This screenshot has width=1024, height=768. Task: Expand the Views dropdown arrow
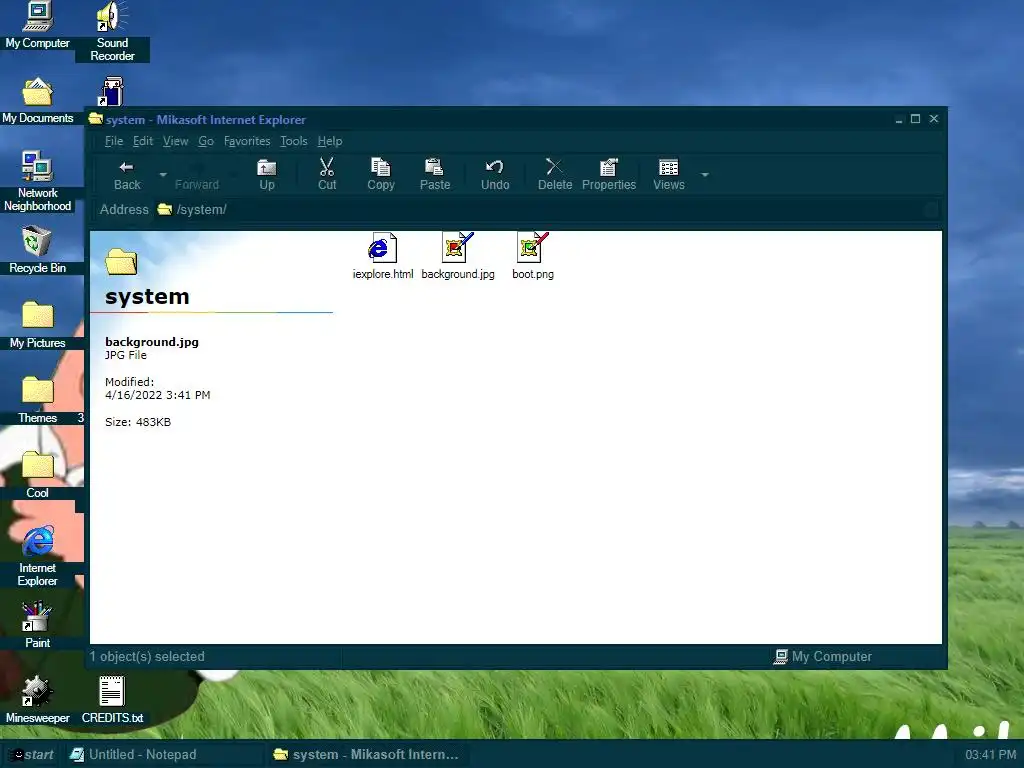pos(705,175)
